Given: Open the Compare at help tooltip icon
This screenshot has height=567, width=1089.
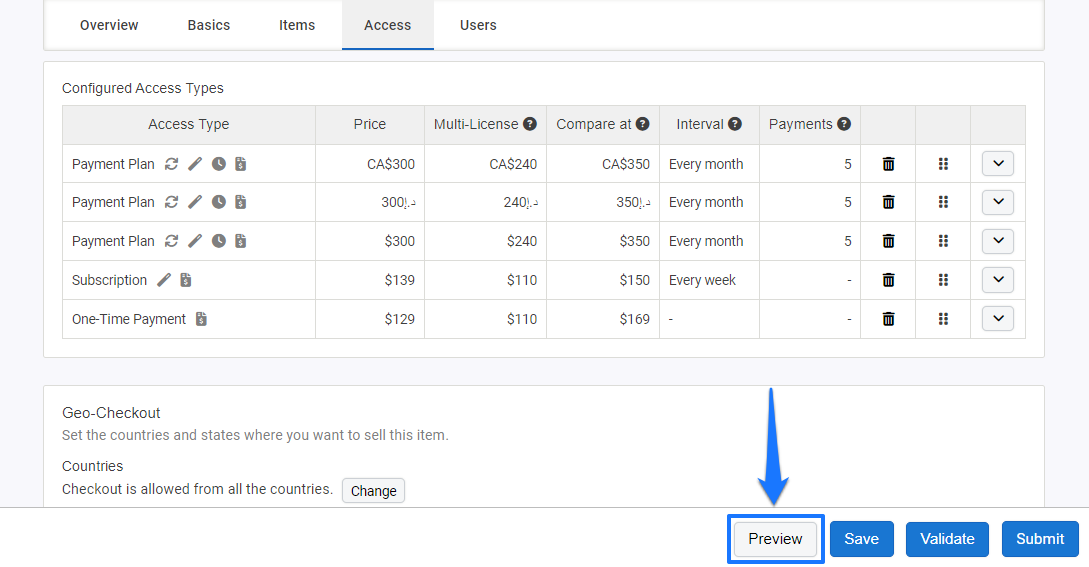Looking at the screenshot, I should [x=642, y=124].
